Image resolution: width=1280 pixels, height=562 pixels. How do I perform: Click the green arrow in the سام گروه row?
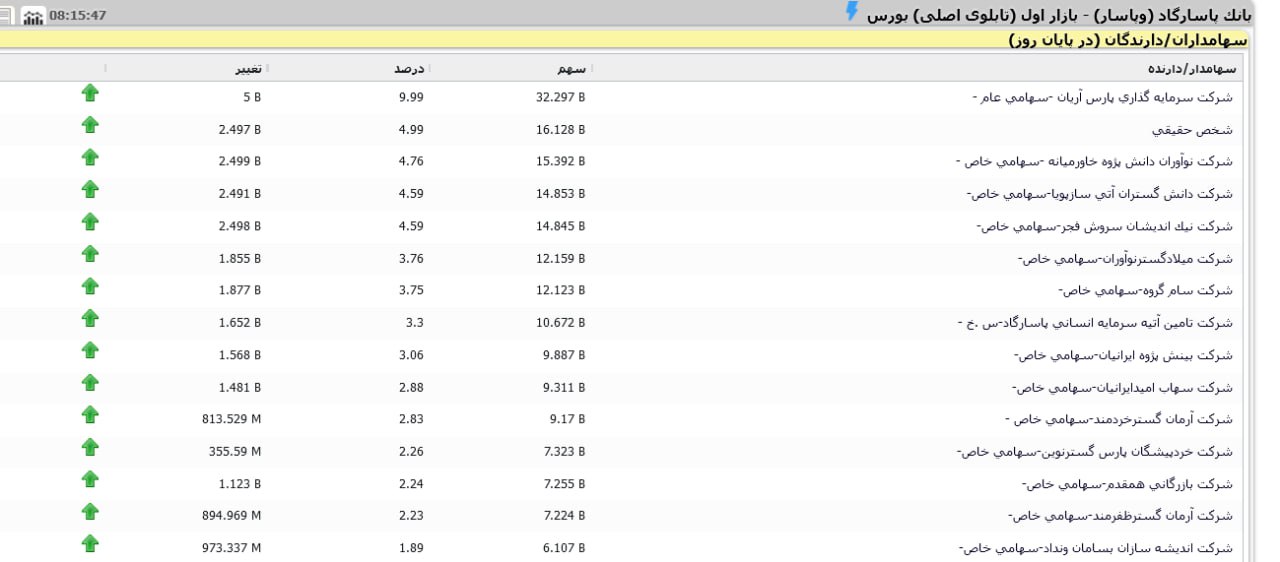tap(90, 286)
